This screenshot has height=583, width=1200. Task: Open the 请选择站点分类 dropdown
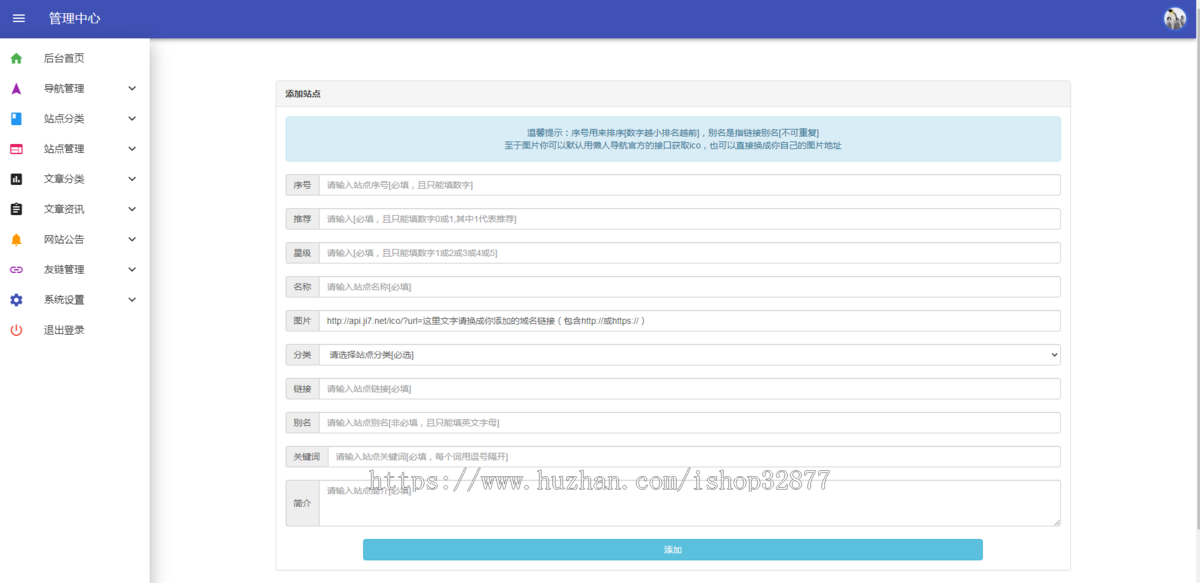[x=690, y=355]
